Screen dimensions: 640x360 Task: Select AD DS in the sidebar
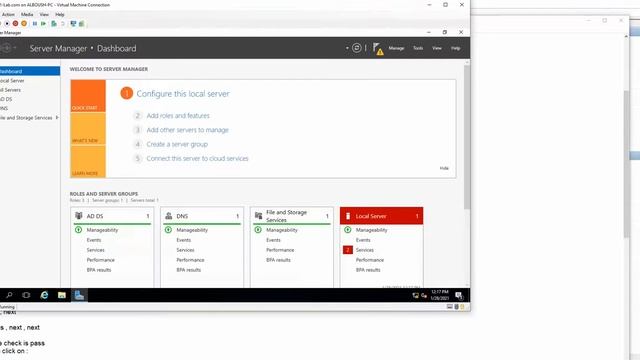click(x=30, y=99)
